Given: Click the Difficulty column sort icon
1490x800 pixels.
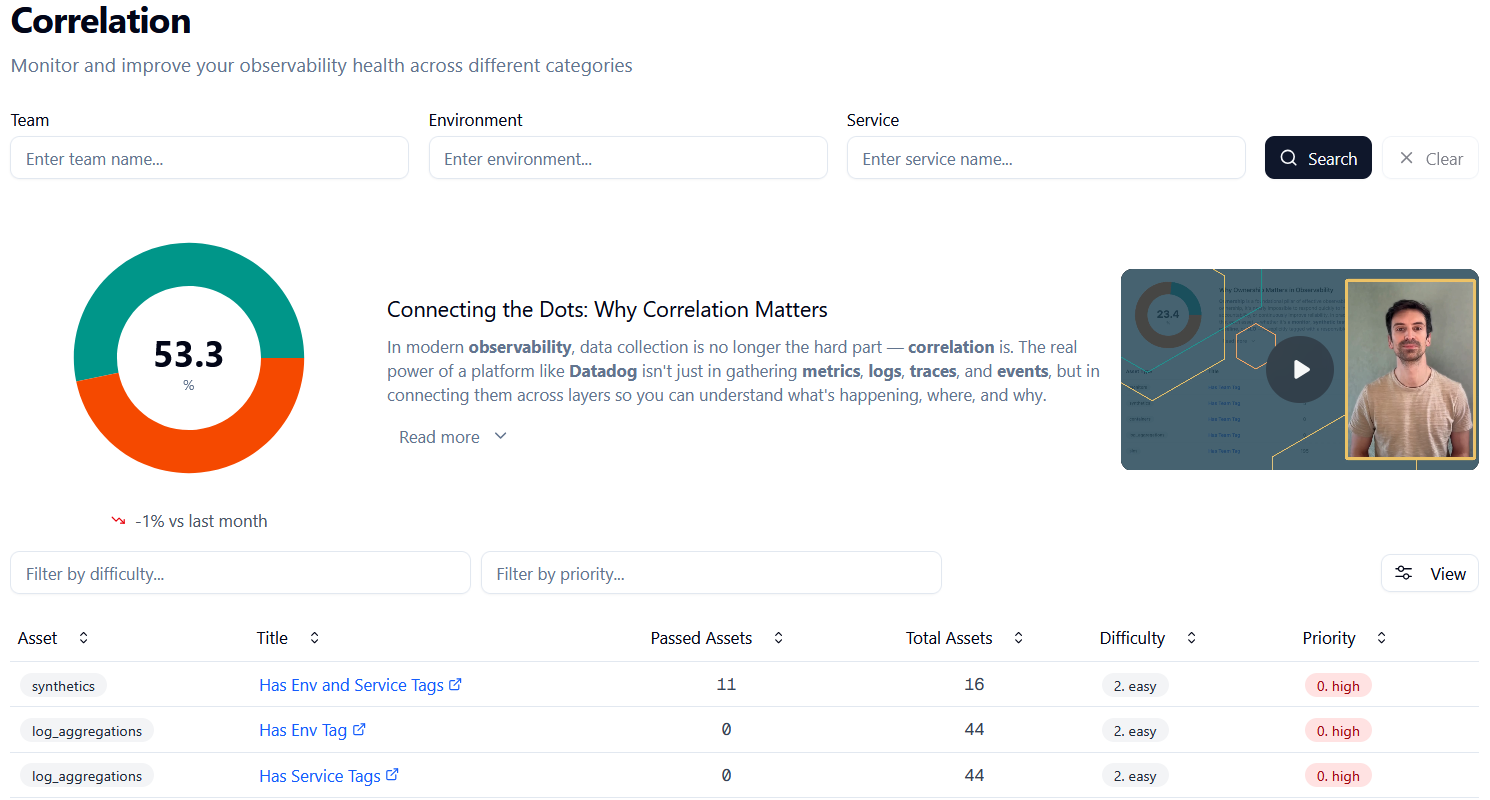Looking at the screenshot, I should (1191, 638).
